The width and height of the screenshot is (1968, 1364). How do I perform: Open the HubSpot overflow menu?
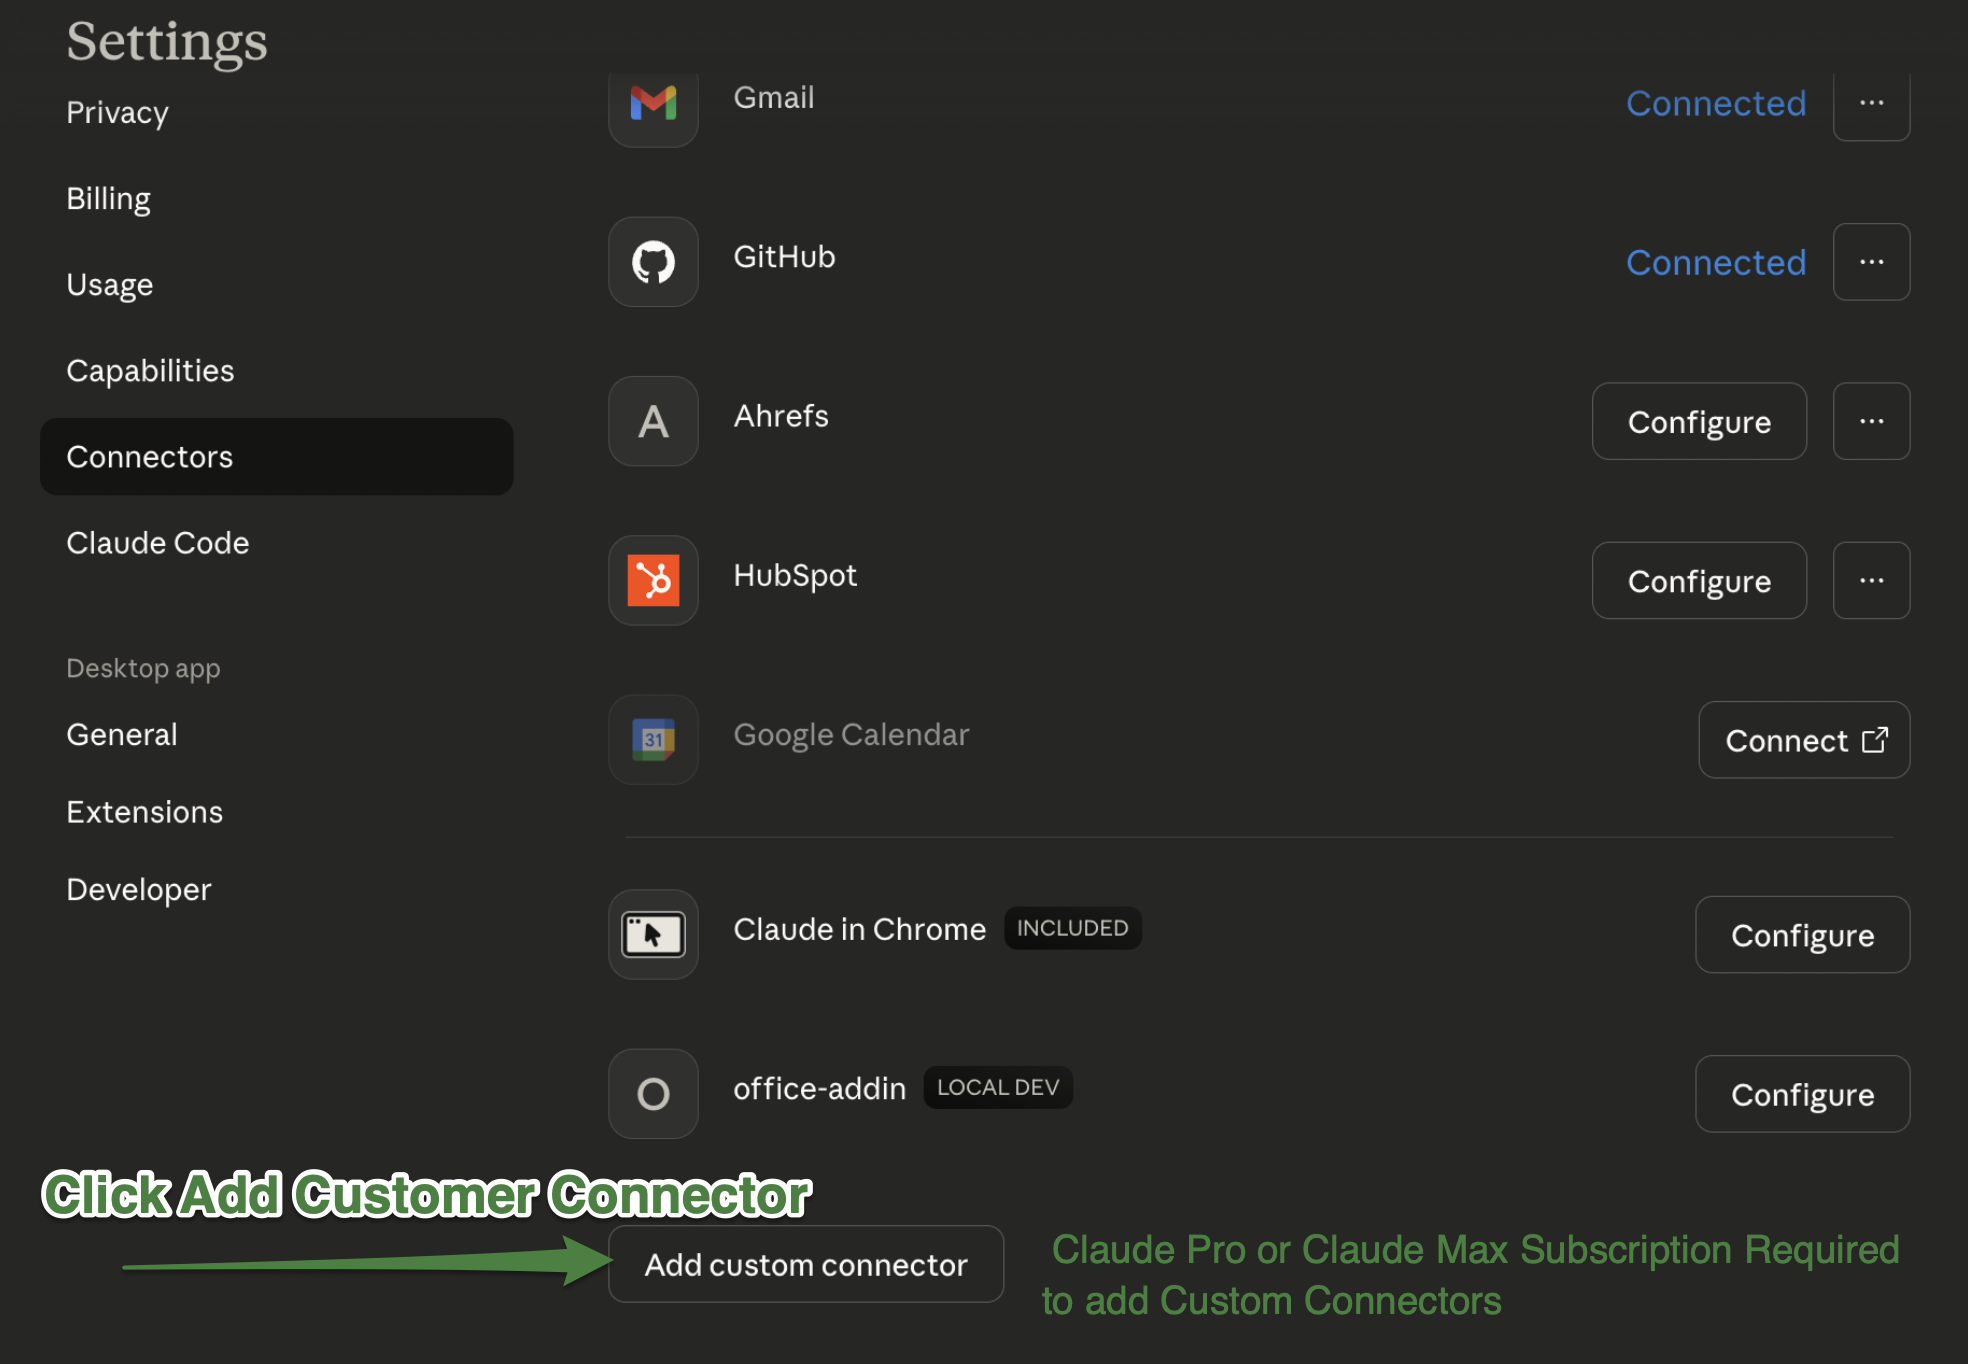tap(1870, 580)
